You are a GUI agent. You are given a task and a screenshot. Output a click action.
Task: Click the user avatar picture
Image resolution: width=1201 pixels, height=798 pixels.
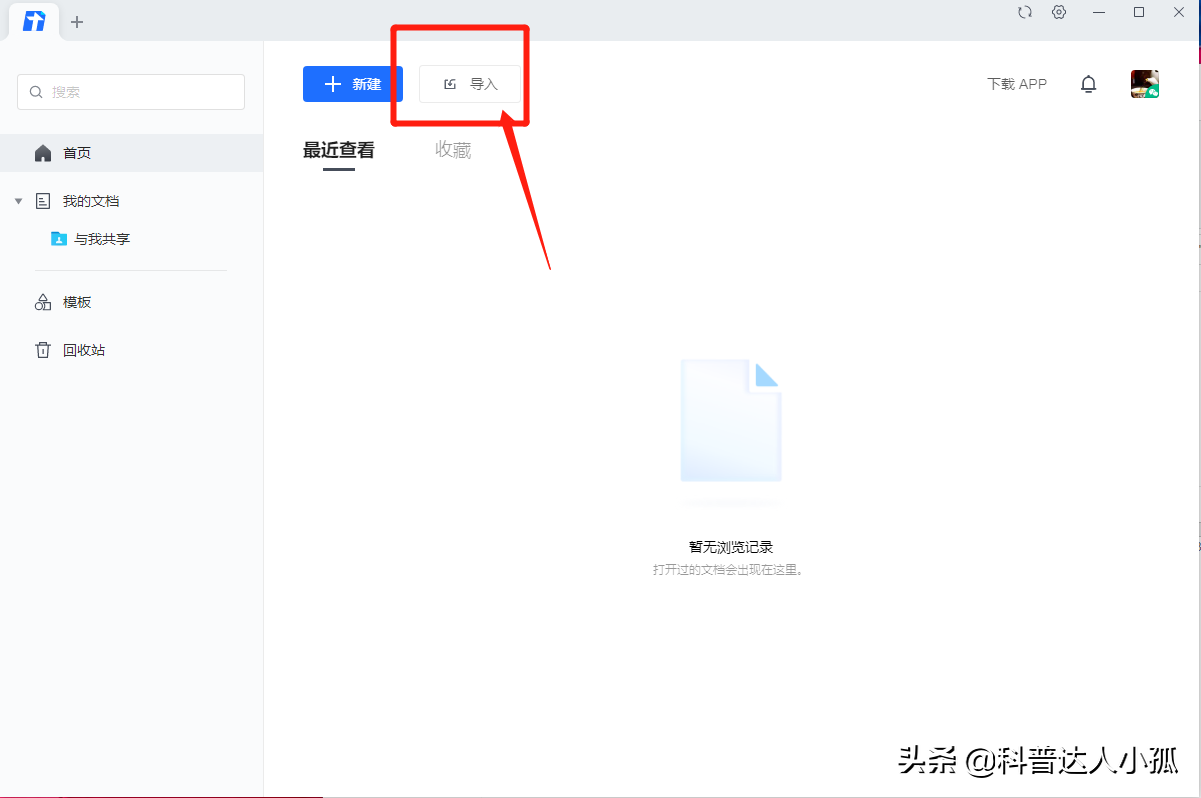coord(1144,84)
